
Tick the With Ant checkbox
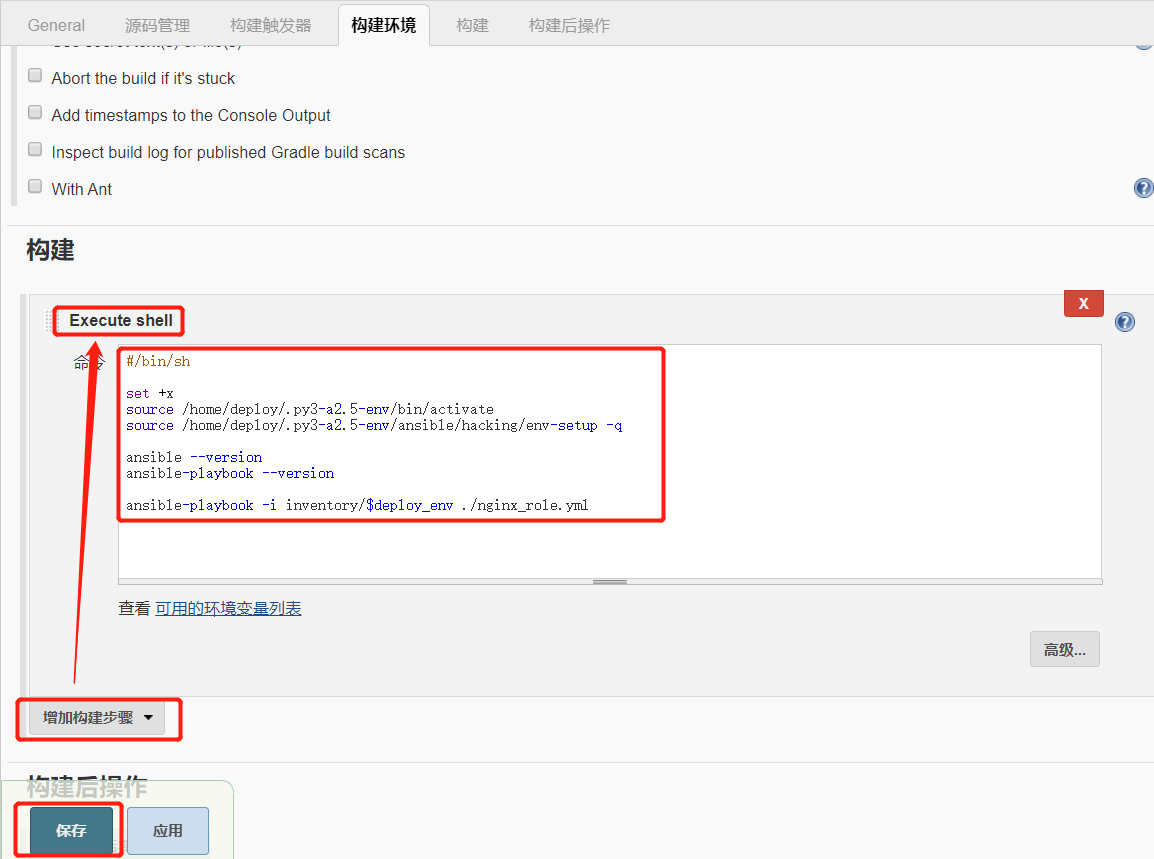coord(35,186)
